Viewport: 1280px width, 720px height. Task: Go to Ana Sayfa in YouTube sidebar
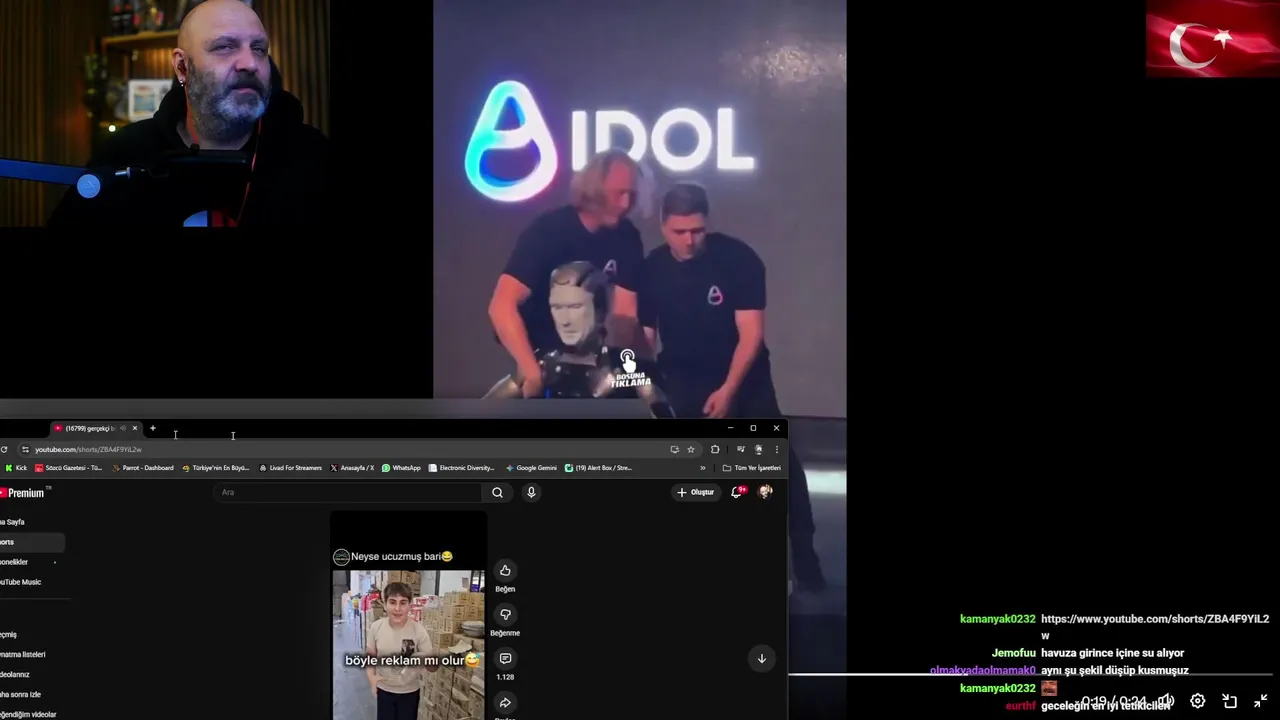pos(30,522)
